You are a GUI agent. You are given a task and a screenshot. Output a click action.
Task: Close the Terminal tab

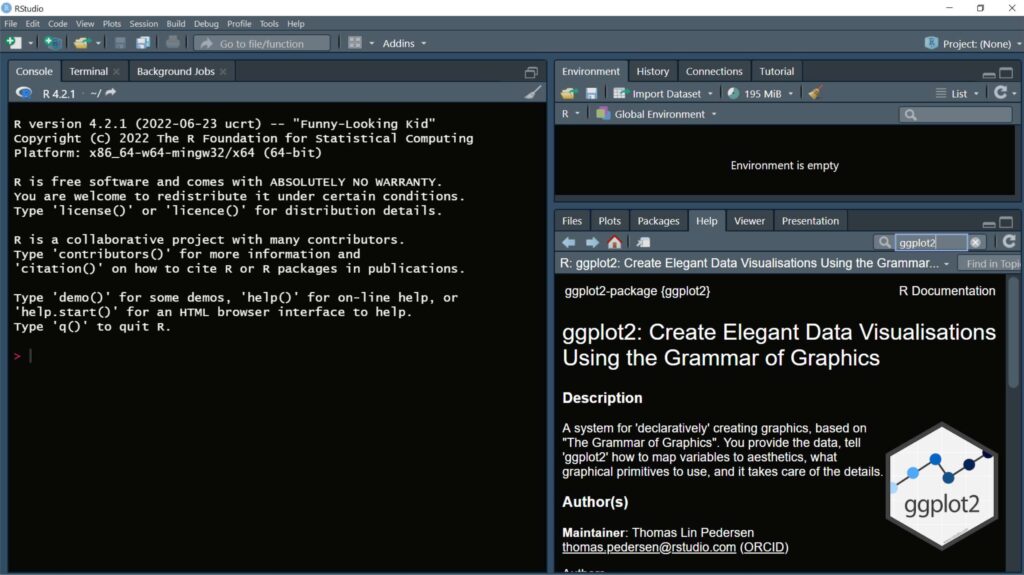point(116,72)
